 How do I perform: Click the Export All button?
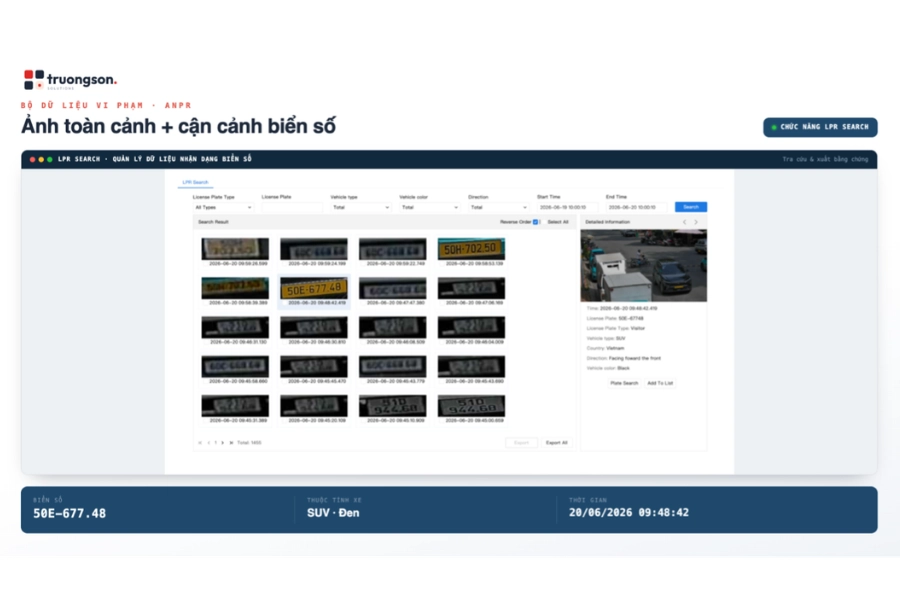pyautogui.click(x=556, y=443)
